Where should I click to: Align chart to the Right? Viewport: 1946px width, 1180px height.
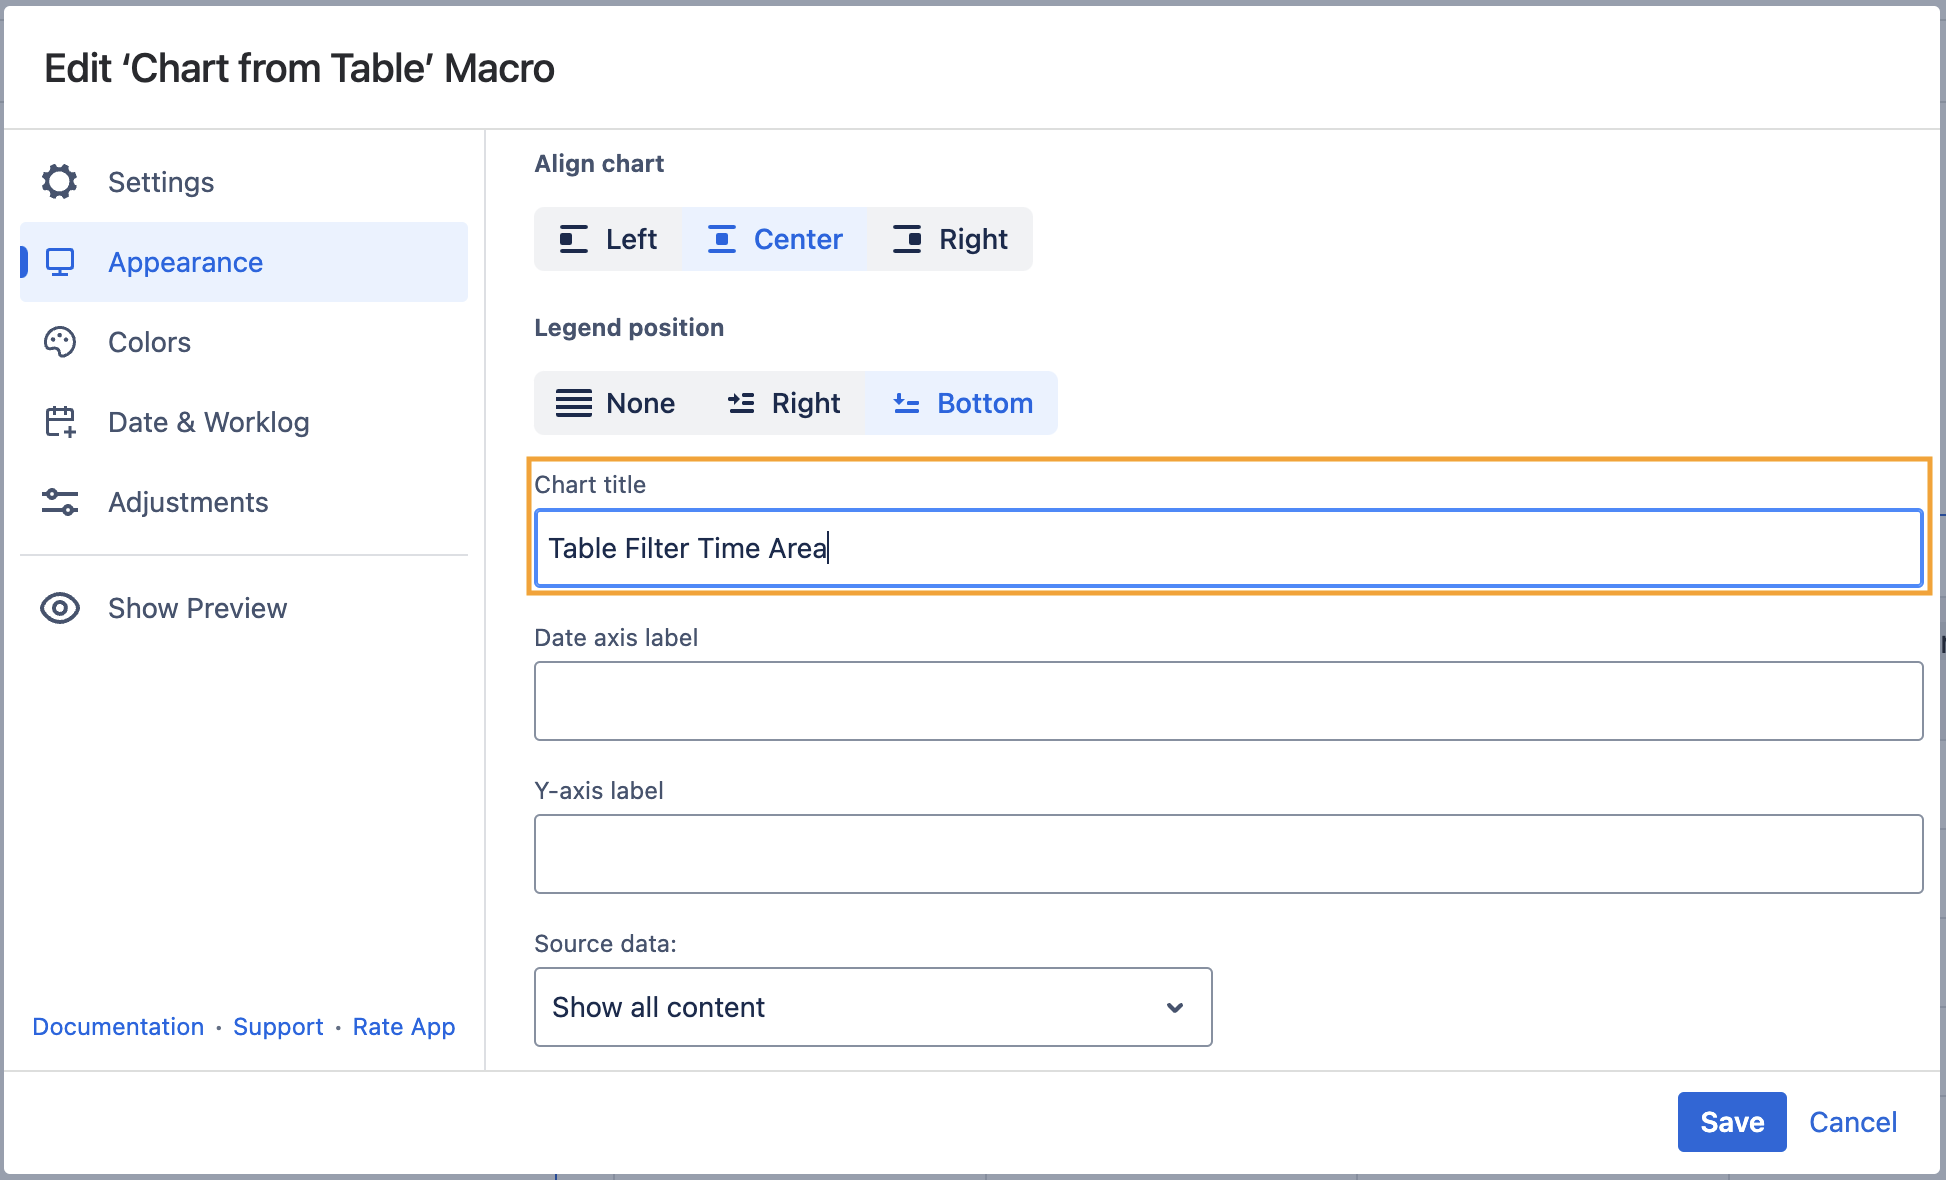coord(950,239)
